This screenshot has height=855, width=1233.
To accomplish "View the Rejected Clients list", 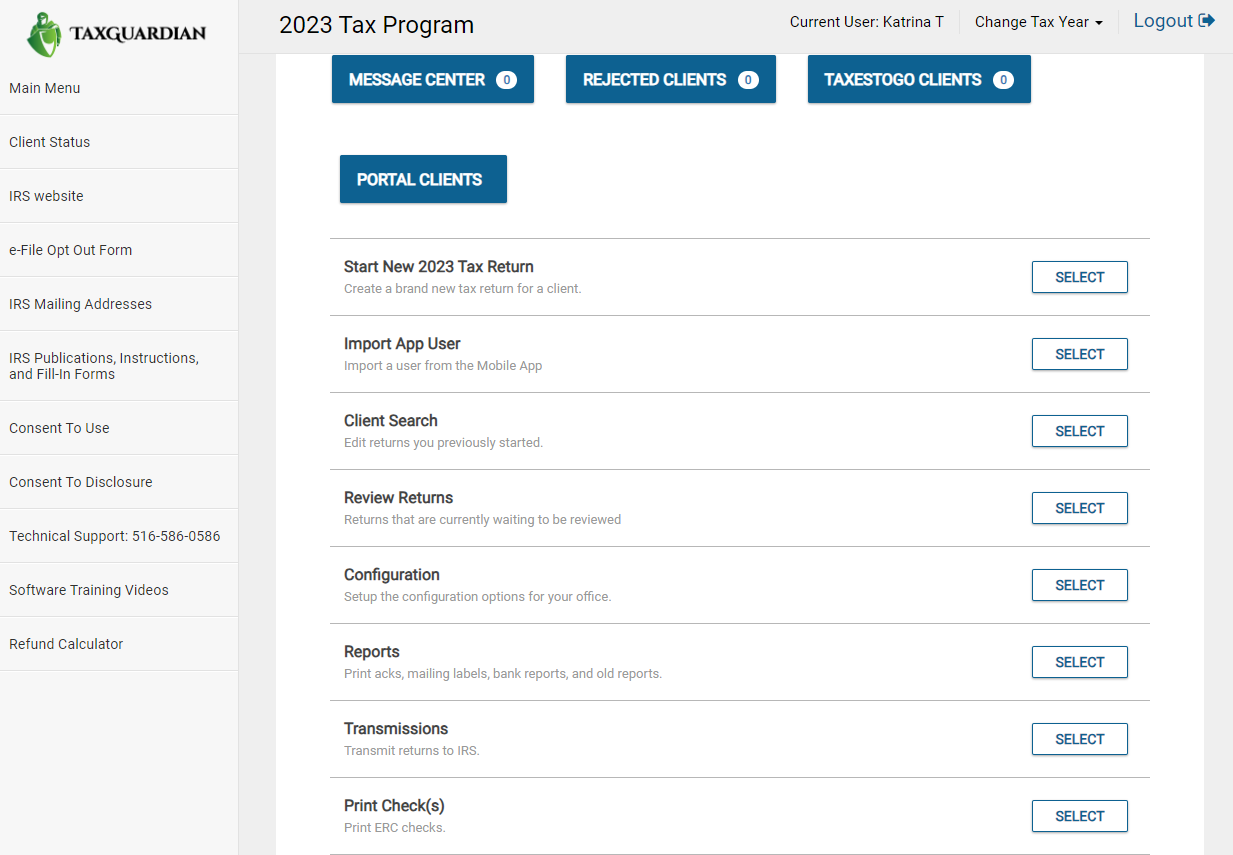I will coord(670,79).
